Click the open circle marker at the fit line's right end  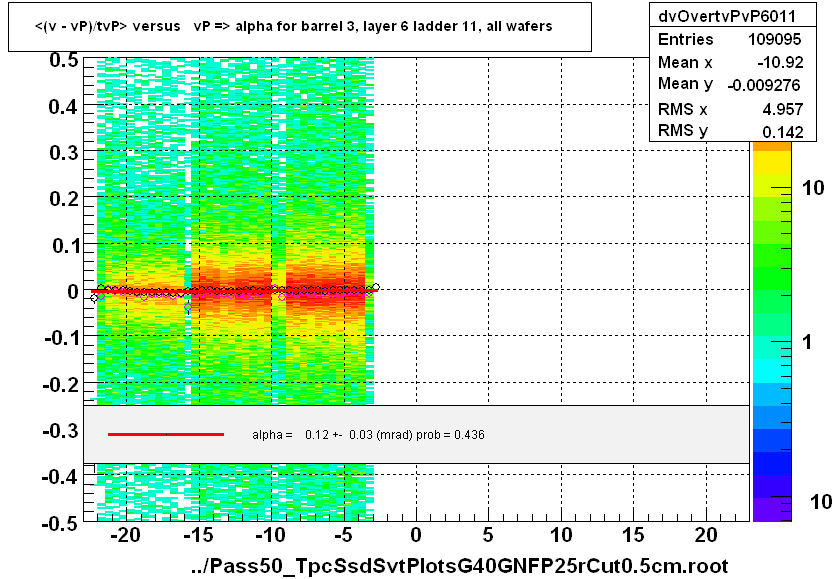[376, 287]
